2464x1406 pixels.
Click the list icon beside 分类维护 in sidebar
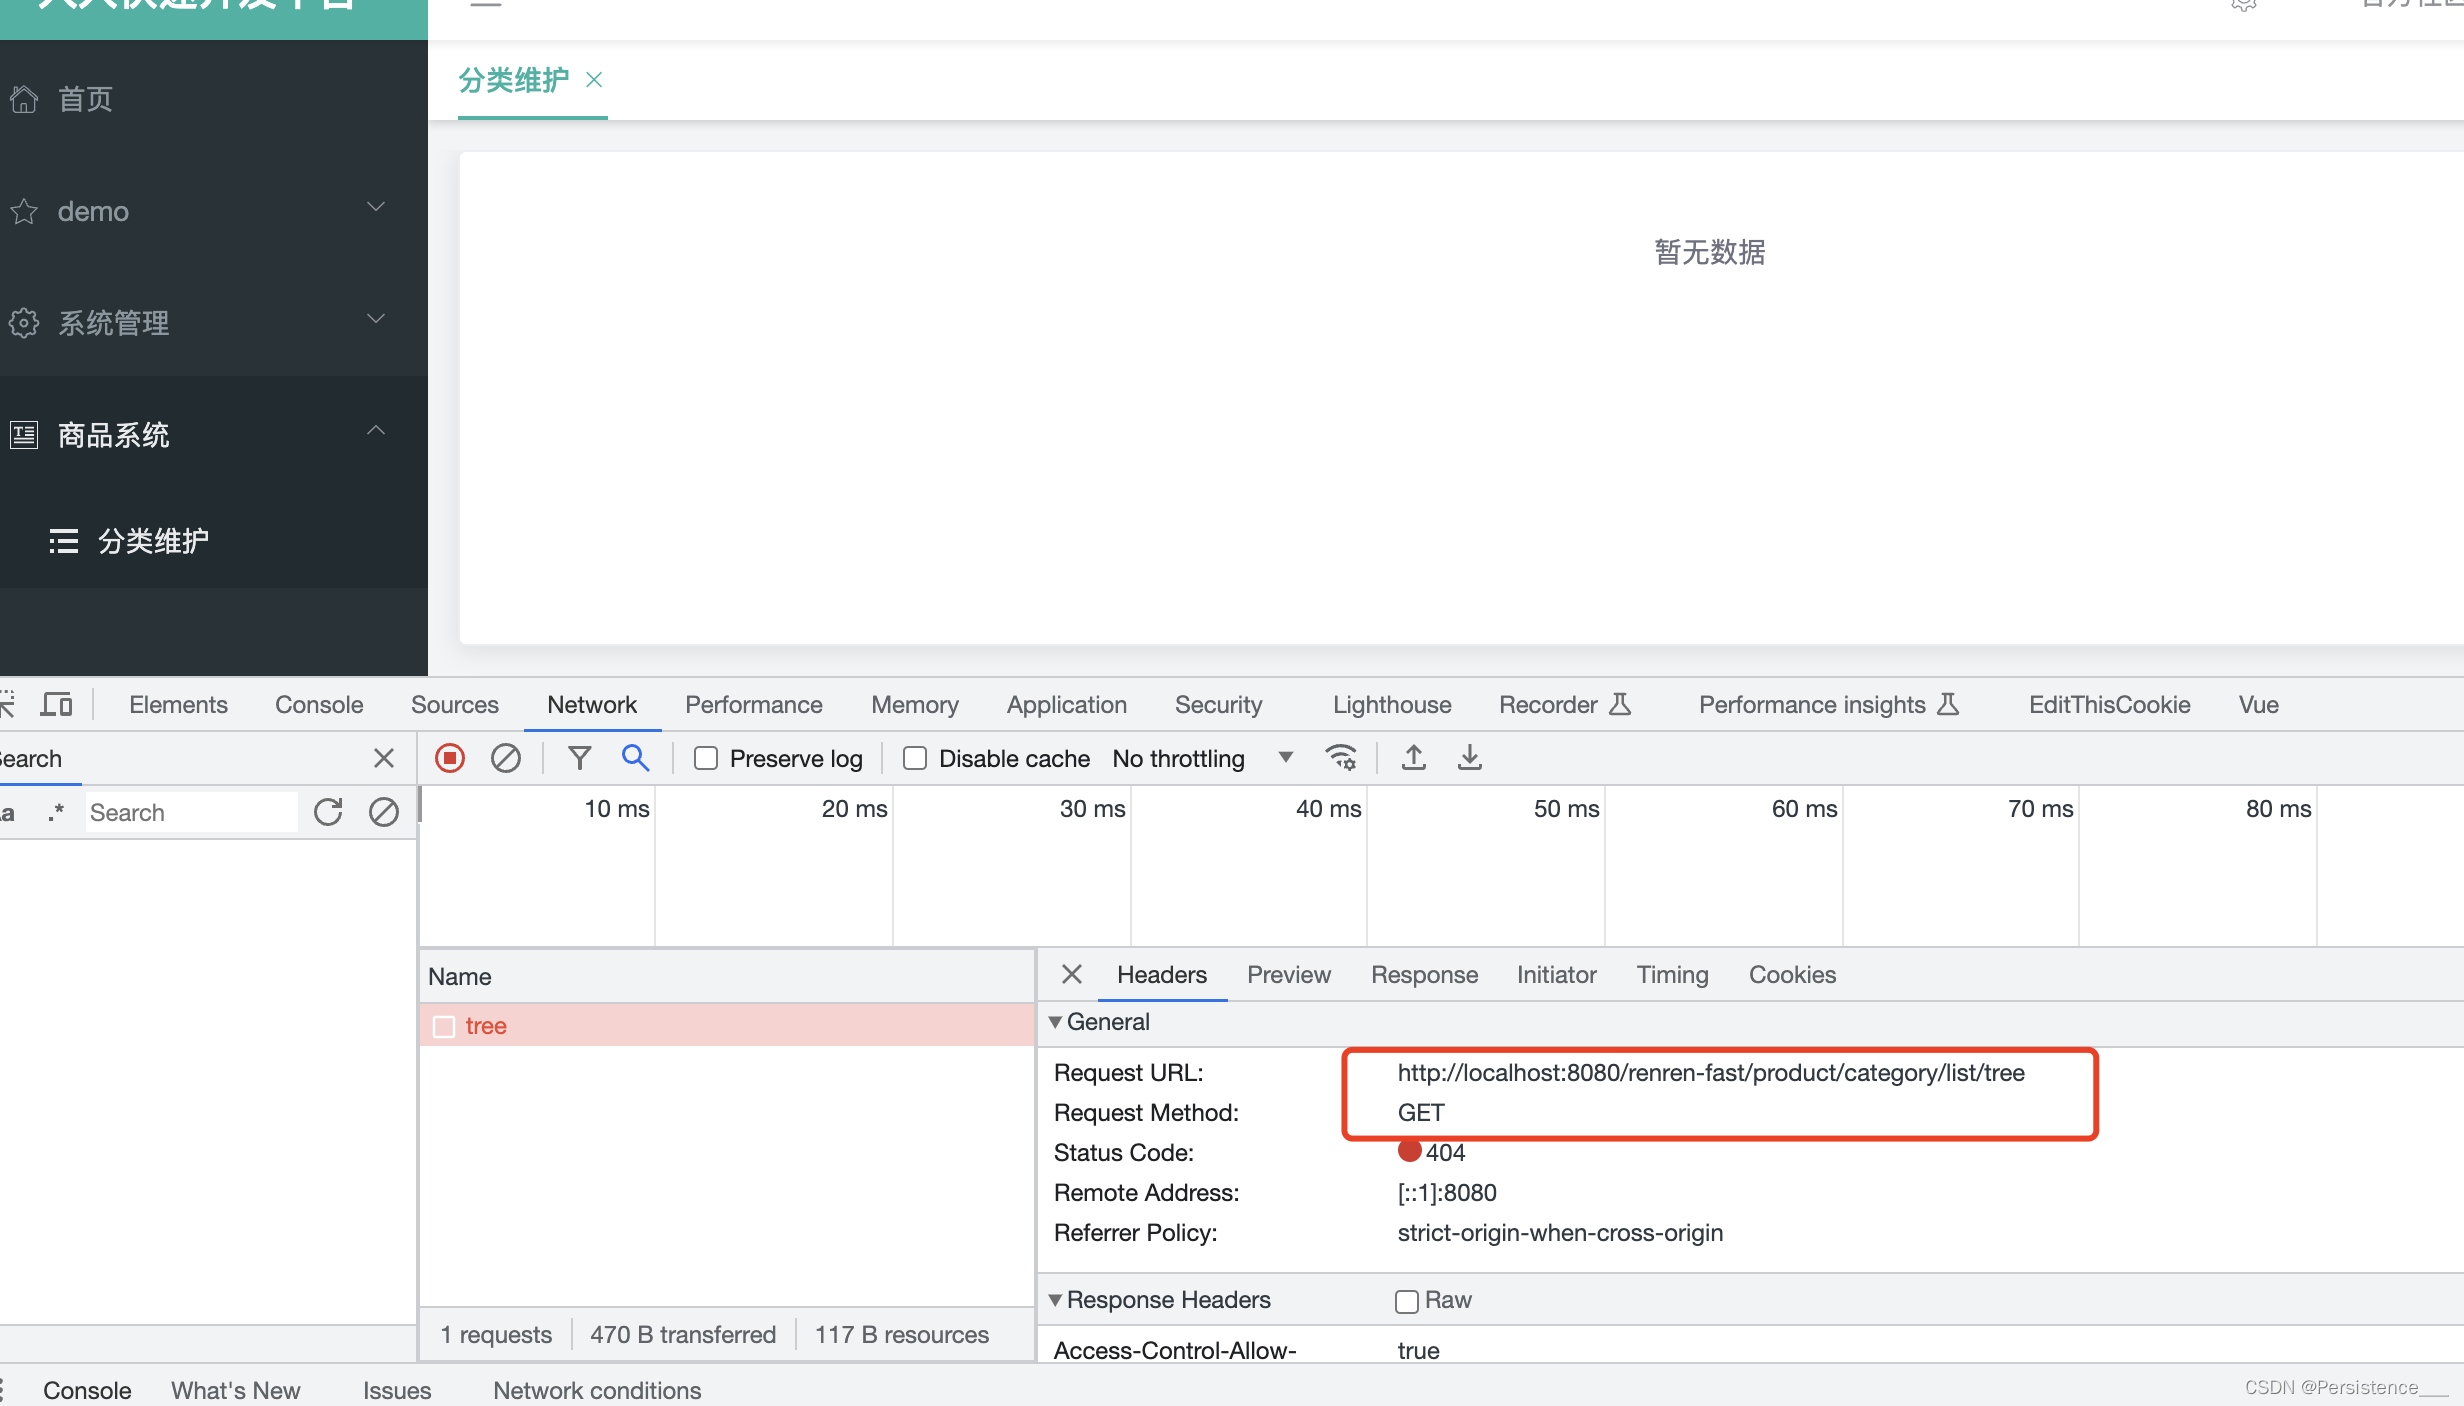[64, 541]
